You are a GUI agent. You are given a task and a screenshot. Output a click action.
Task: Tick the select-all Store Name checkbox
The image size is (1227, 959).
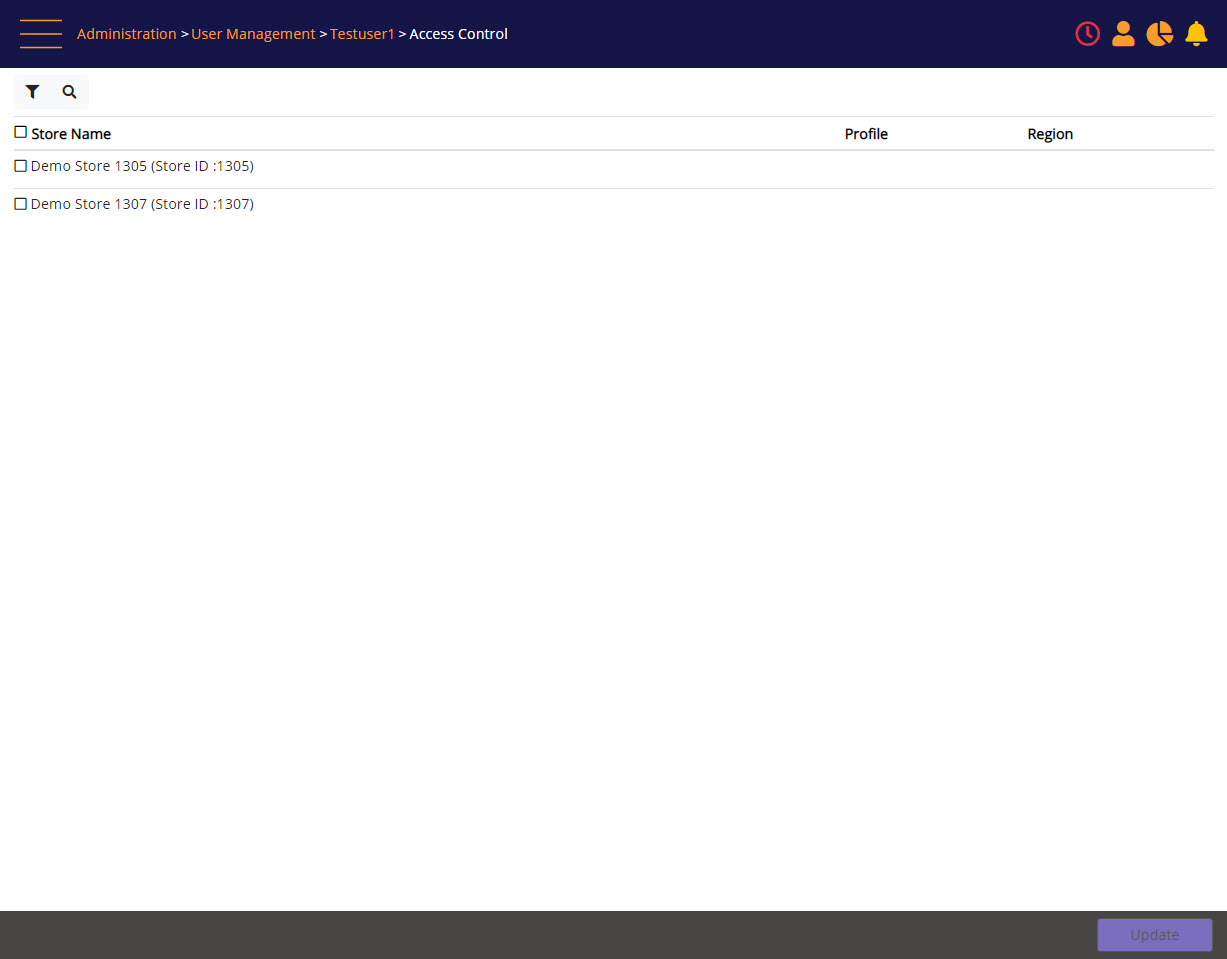tap(21, 132)
